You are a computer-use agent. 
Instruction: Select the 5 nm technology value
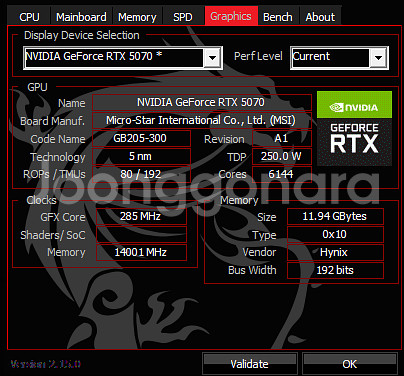pos(141,156)
